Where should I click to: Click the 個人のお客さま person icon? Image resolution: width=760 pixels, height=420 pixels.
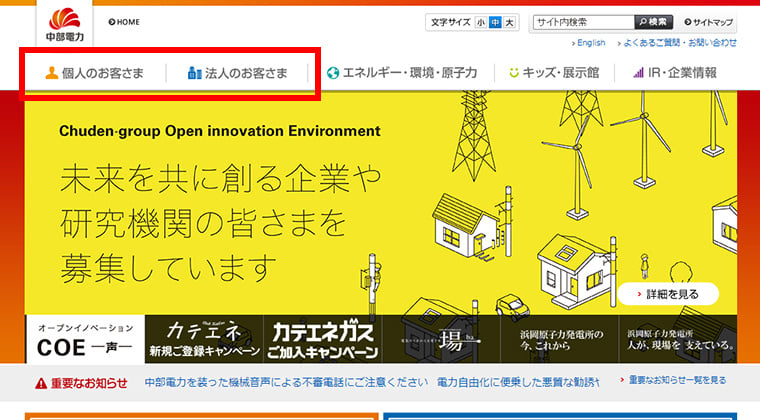pyautogui.click(x=51, y=73)
